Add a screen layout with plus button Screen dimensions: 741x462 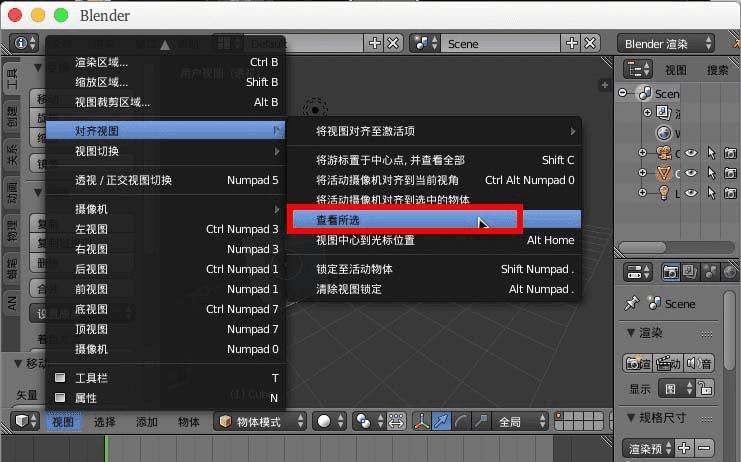pos(374,43)
